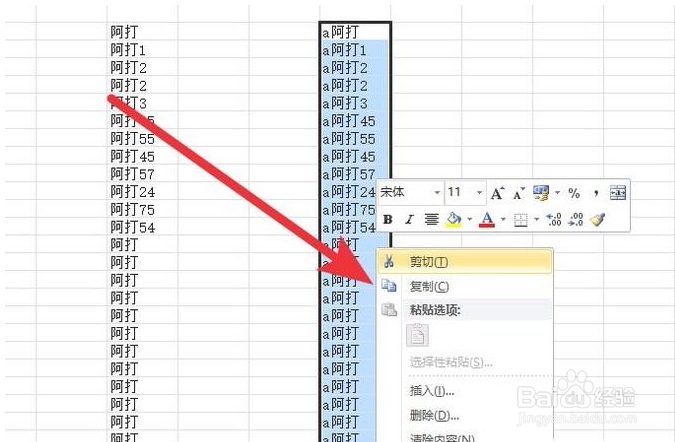Click the copy icon beside 复制

point(389,285)
